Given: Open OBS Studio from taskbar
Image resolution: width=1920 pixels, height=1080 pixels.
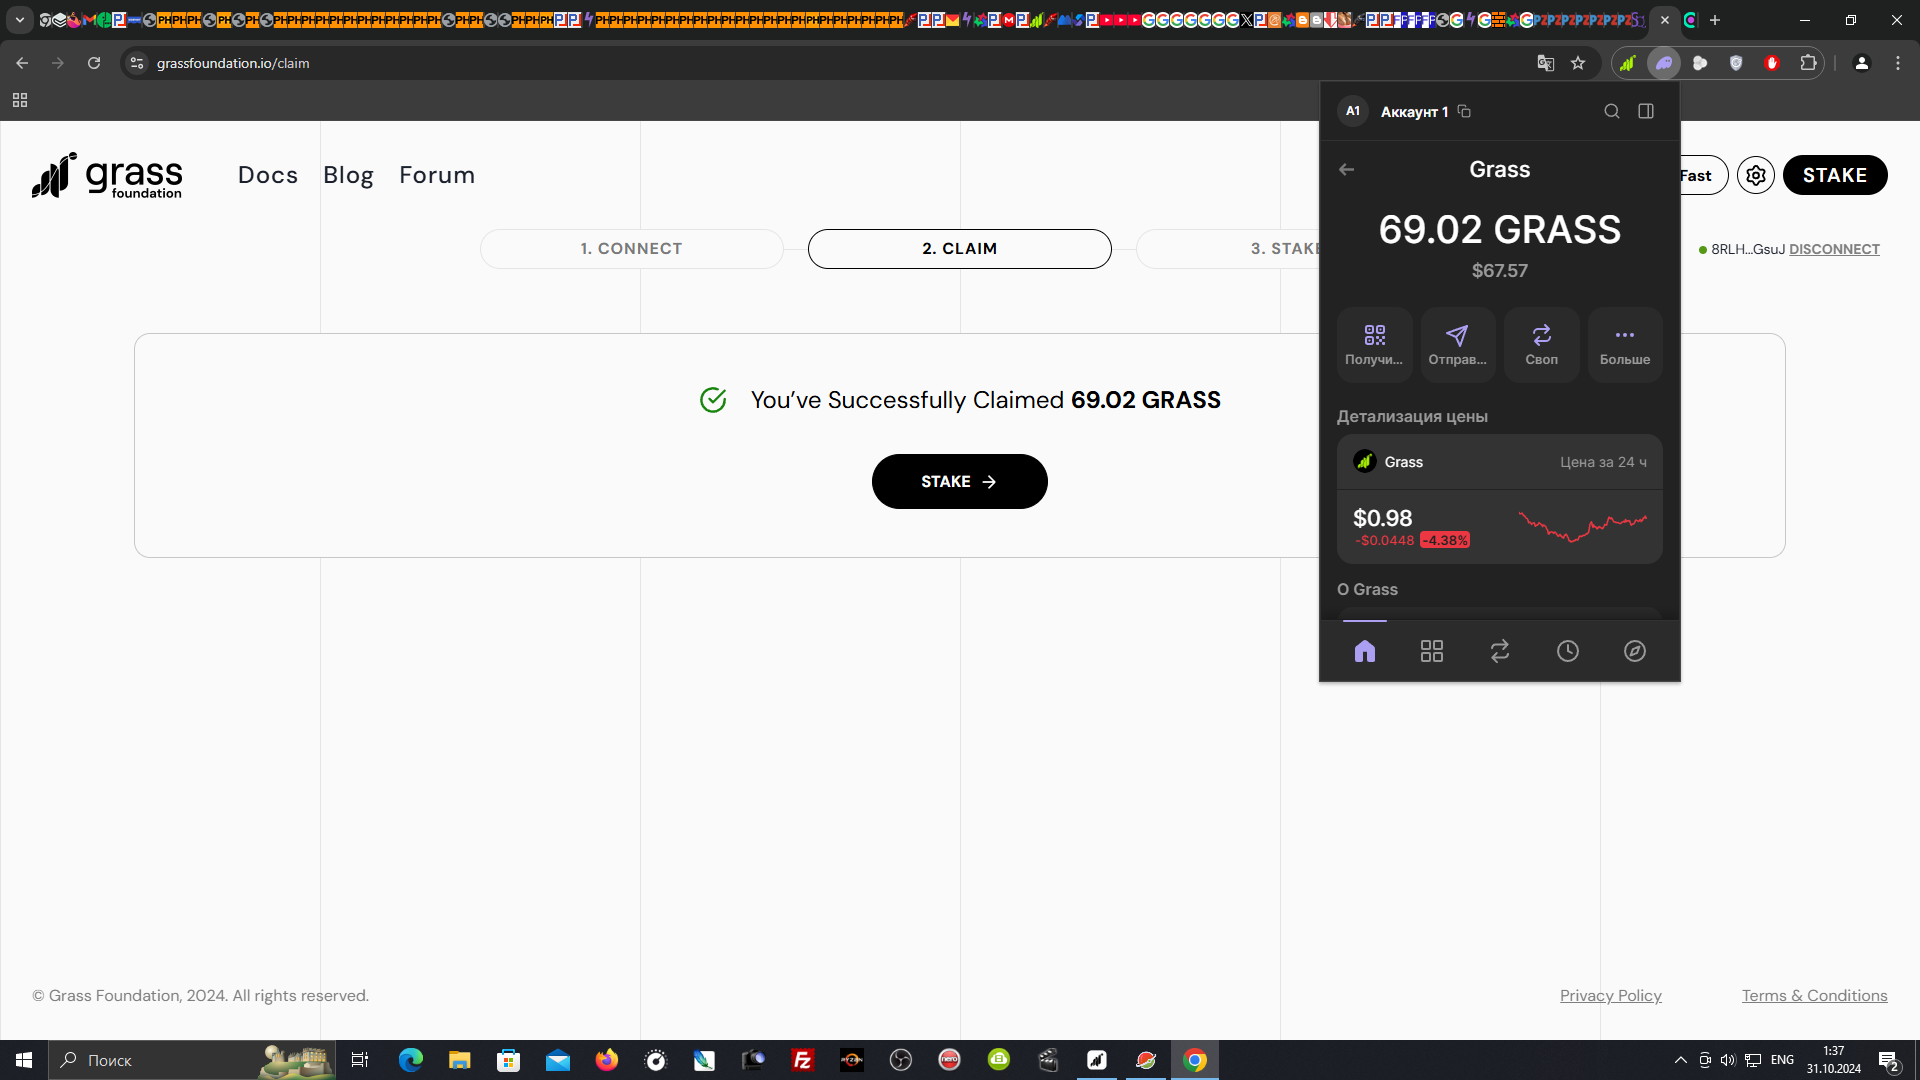Looking at the screenshot, I should [901, 1060].
